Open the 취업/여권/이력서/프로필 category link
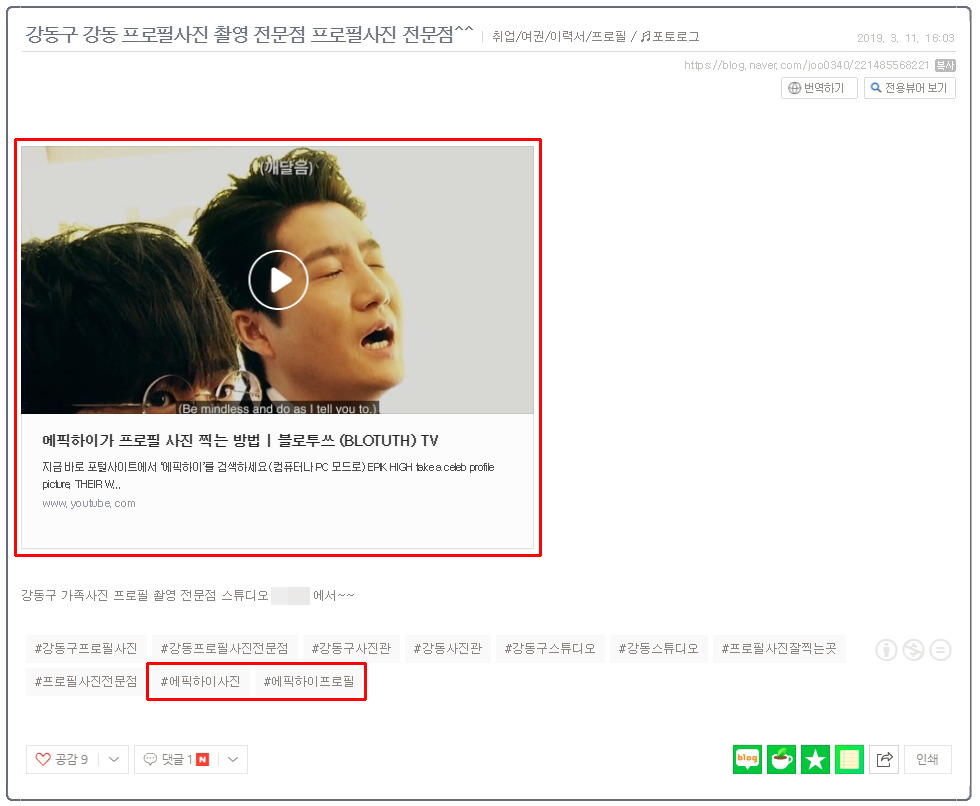980x806 pixels. [x=559, y=36]
